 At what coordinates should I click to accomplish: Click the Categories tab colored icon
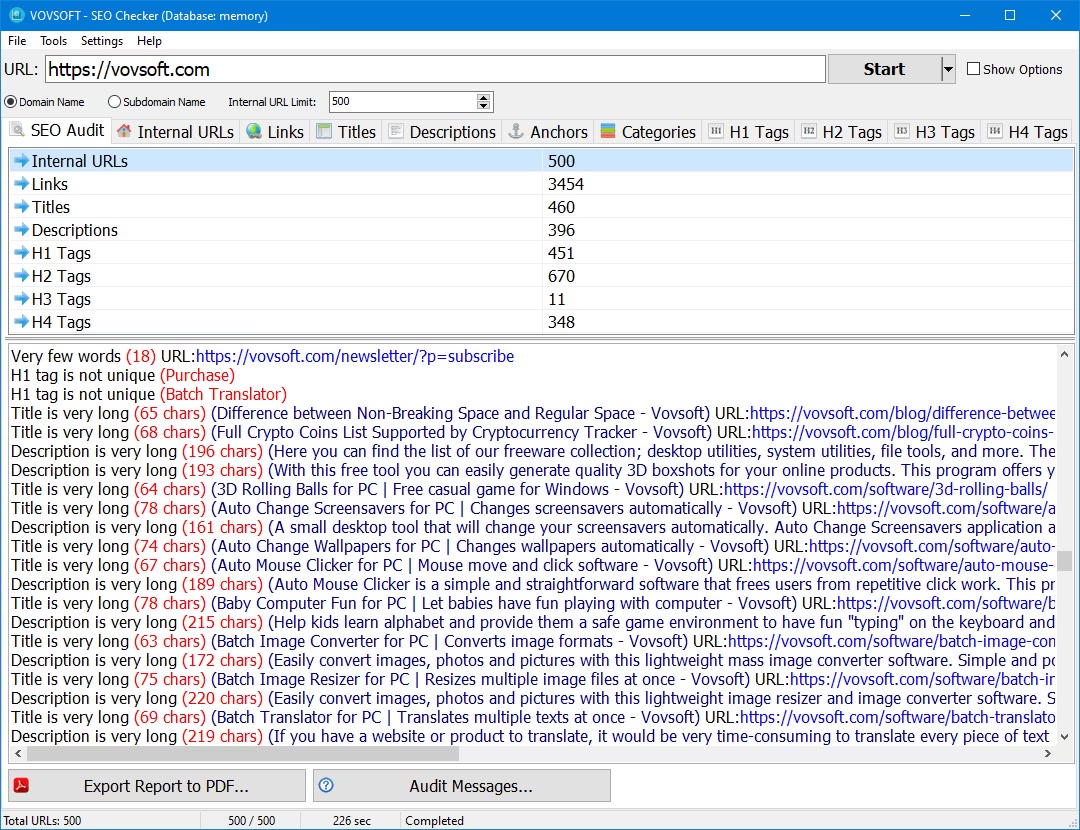click(607, 131)
